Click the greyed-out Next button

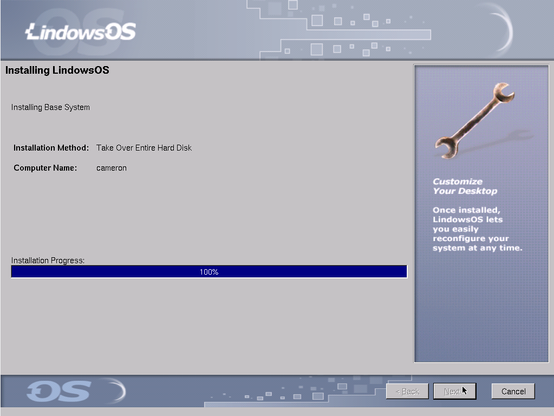click(x=455, y=391)
